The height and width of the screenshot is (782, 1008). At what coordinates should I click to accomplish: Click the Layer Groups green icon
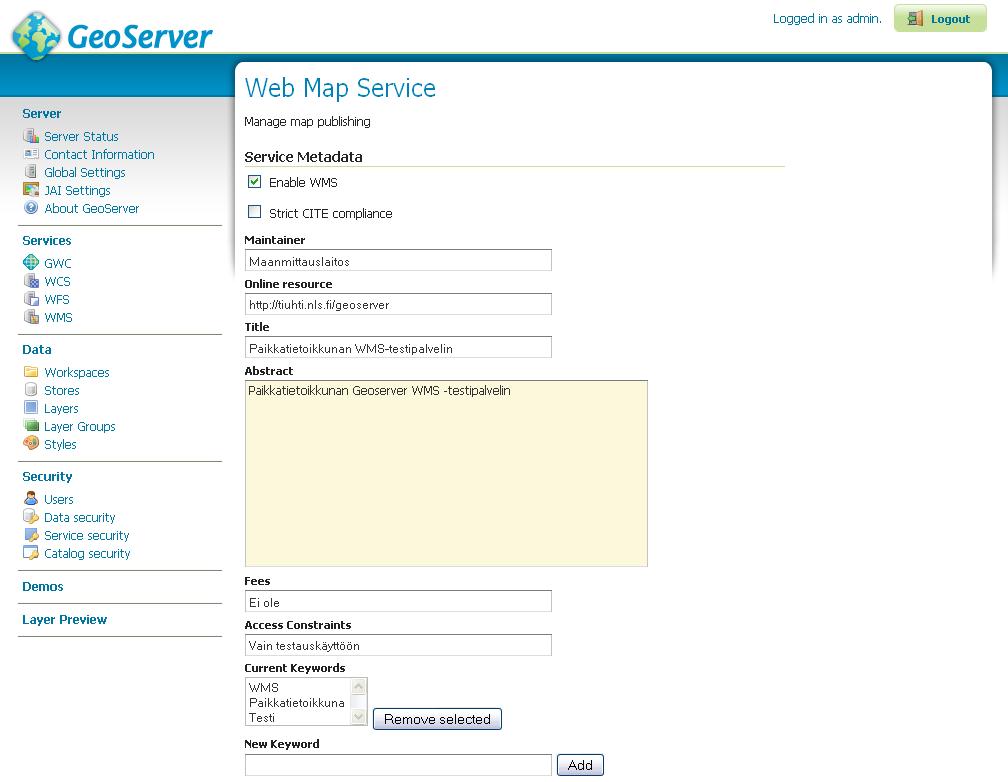(31, 425)
